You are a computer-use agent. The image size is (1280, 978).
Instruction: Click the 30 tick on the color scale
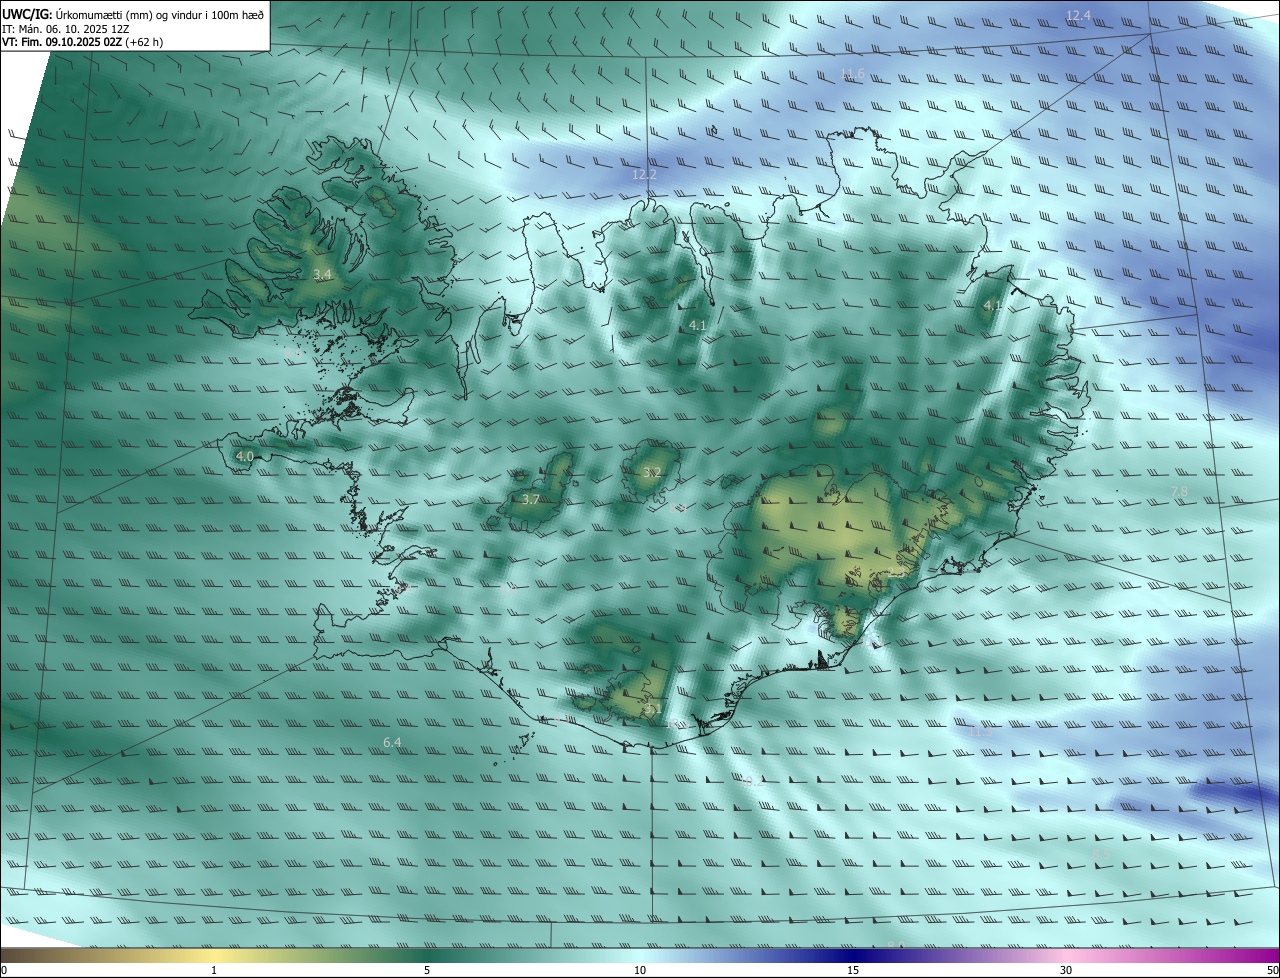click(x=1066, y=970)
